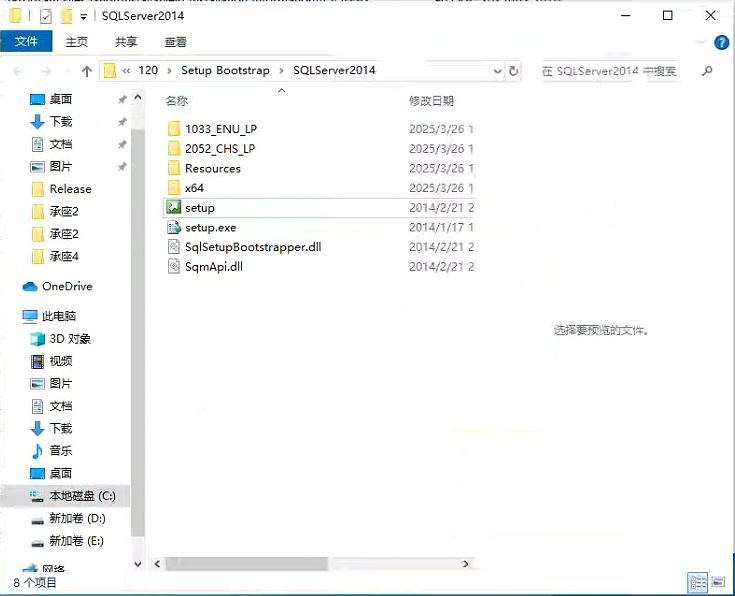This screenshot has height=596, width=735.
Task: Switch to the 主页 ribbon tab
Action: pos(76,42)
